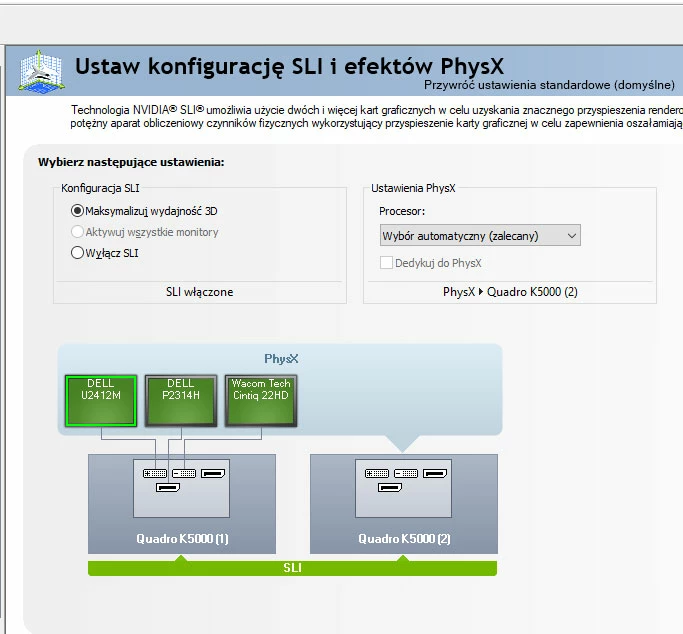Click the Quadro K5000 (2) card label
Image resolution: width=683 pixels, height=634 pixels.
pyautogui.click(x=404, y=539)
